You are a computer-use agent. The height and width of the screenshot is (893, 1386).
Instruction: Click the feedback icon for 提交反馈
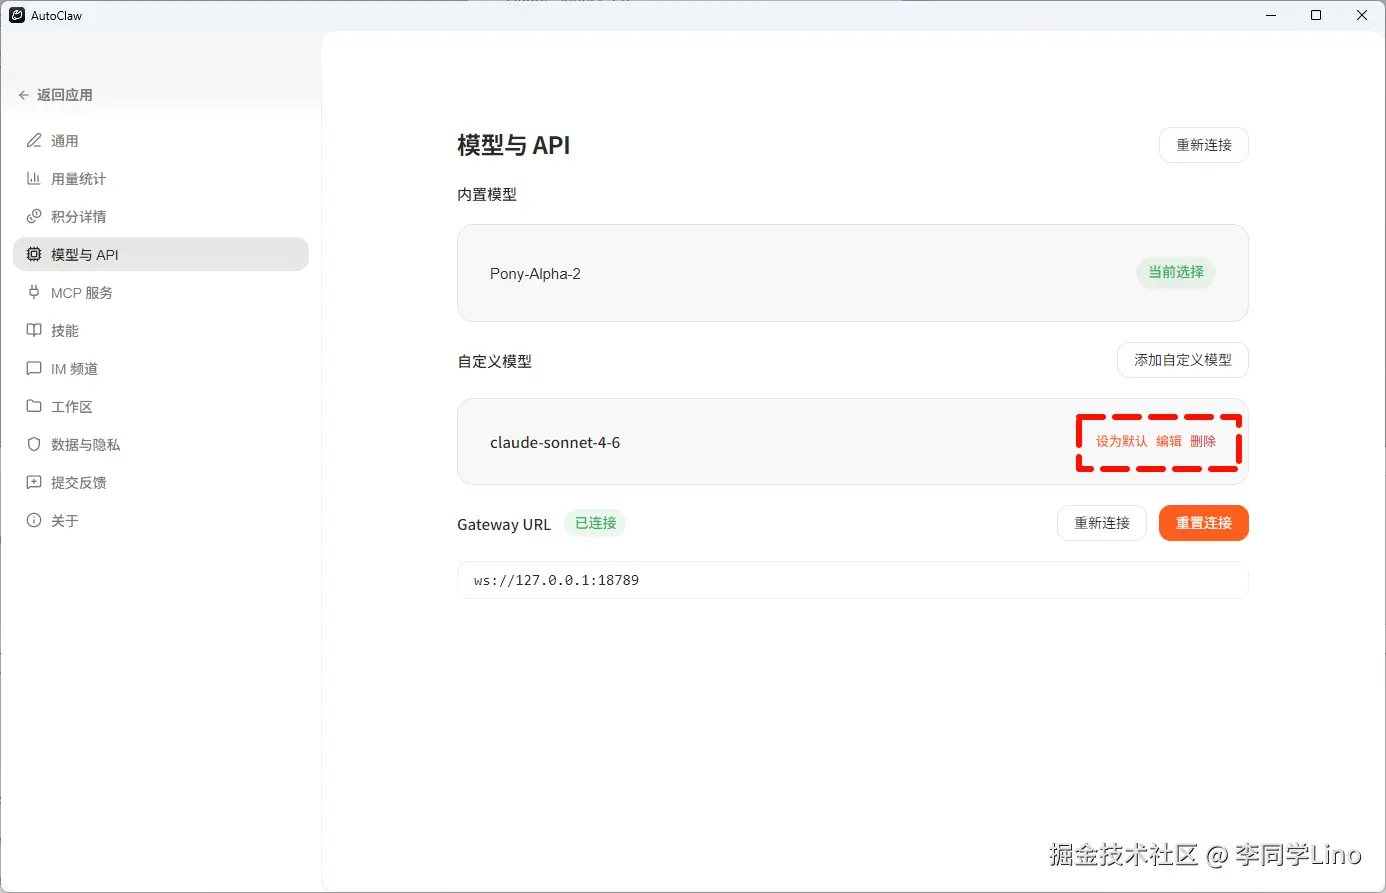34,483
